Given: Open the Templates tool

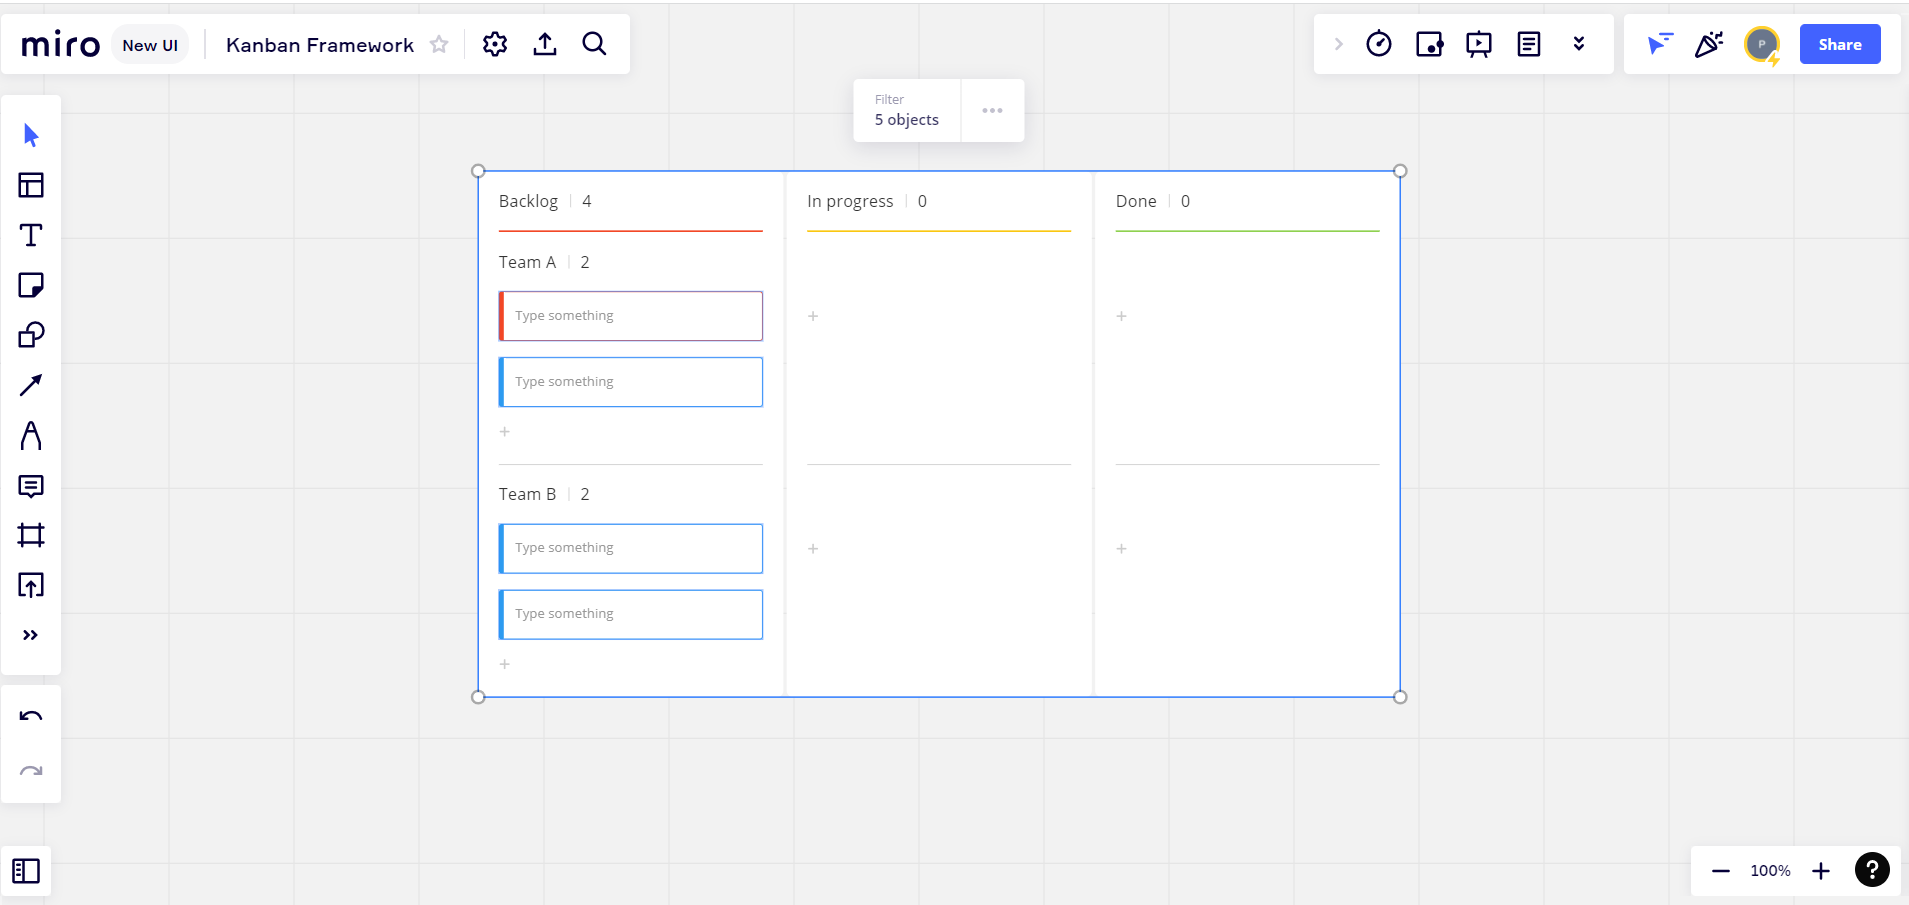Looking at the screenshot, I should click(31, 185).
